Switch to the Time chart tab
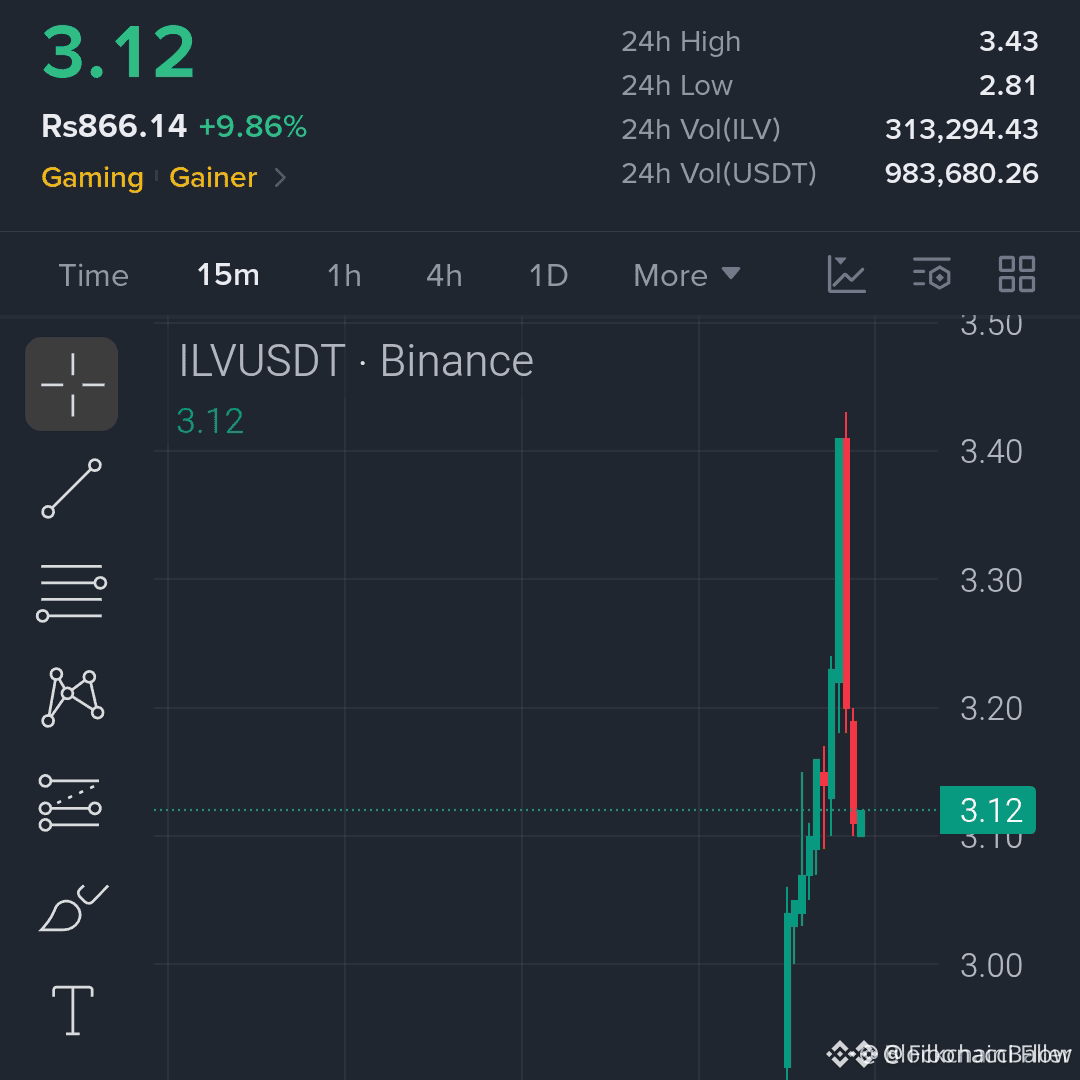 tap(94, 276)
